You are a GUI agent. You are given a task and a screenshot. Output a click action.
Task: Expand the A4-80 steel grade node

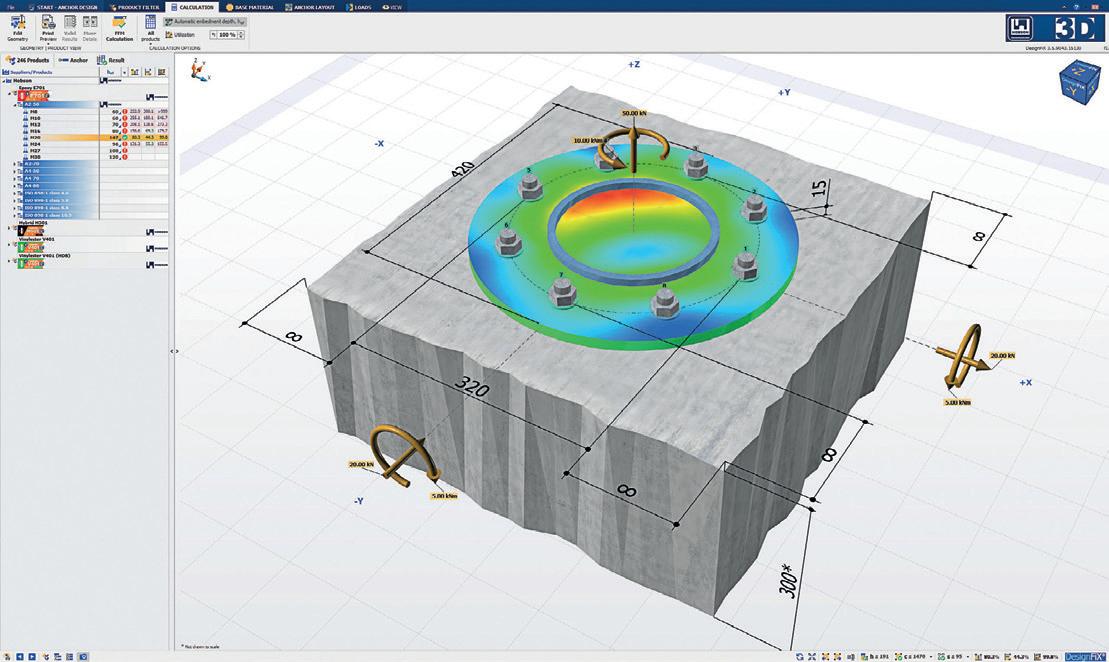(15, 186)
